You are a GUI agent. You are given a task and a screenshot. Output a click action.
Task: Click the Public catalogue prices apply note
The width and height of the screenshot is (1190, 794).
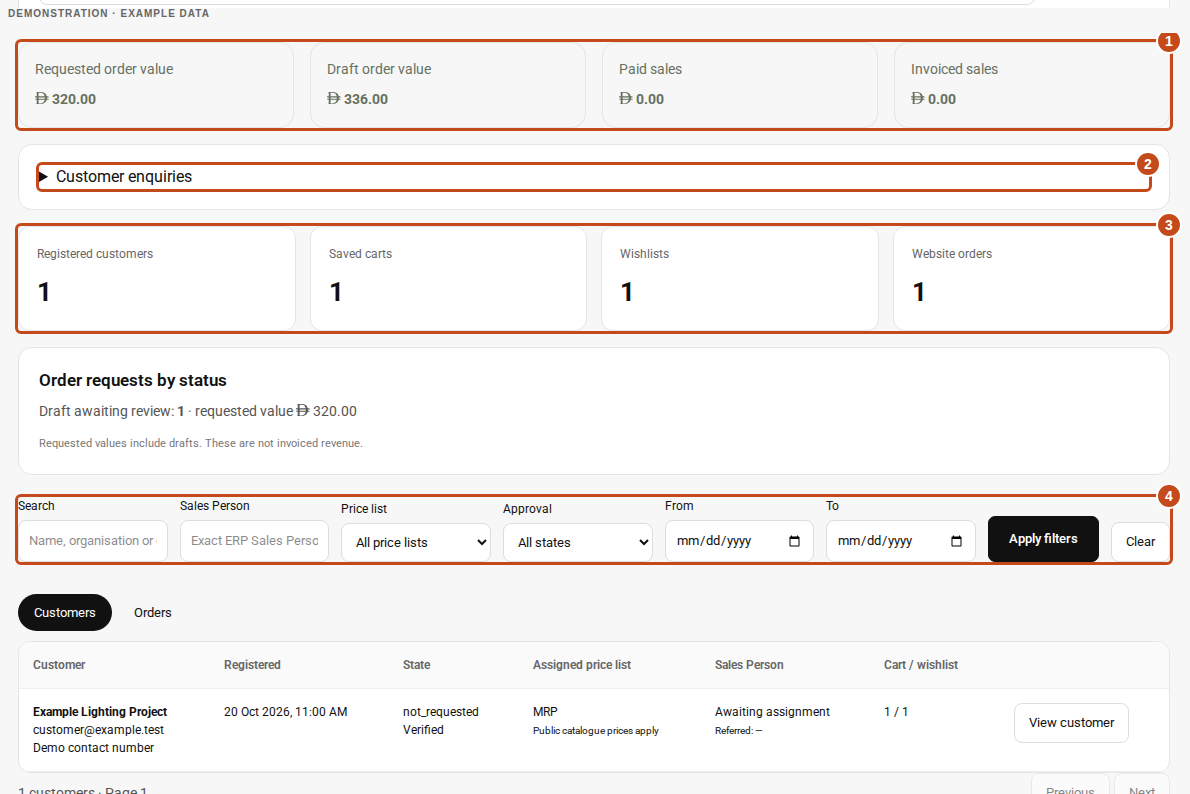click(596, 731)
